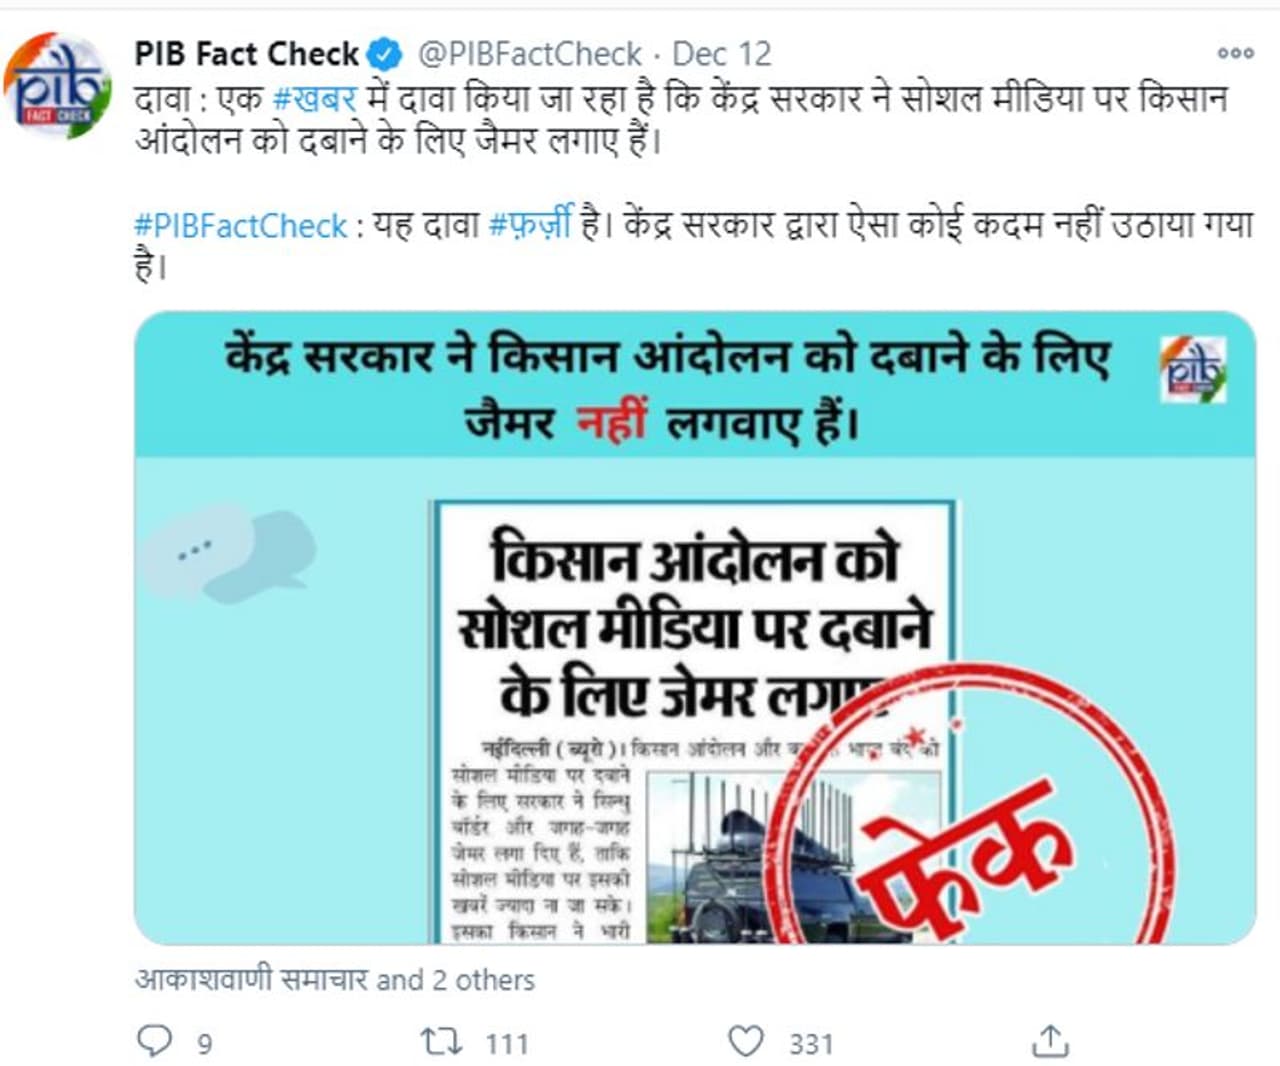Like the tweet with heart icon
Viewport: 1280px width, 1066px height.
pos(745,1041)
